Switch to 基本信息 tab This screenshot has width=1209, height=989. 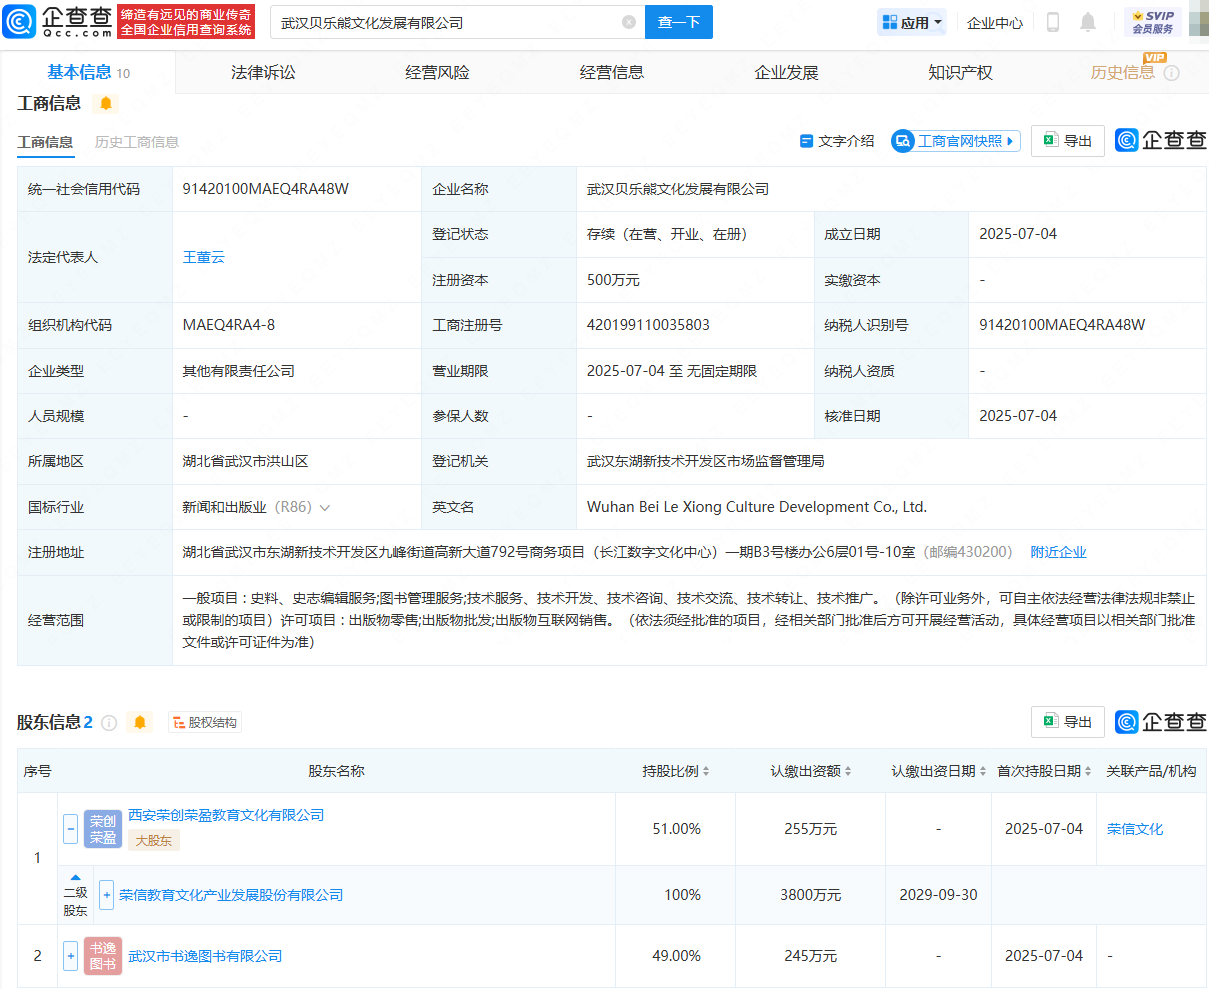pyautogui.click(x=88, y=72)
